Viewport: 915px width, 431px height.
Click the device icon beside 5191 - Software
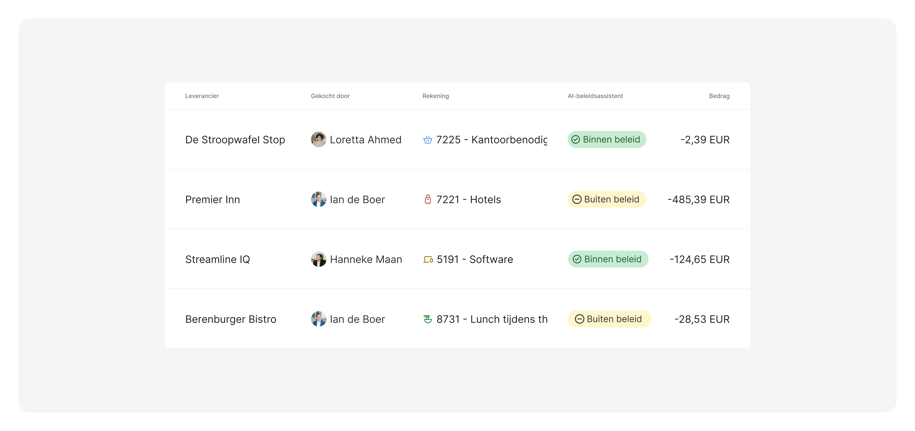pos(428,260)
